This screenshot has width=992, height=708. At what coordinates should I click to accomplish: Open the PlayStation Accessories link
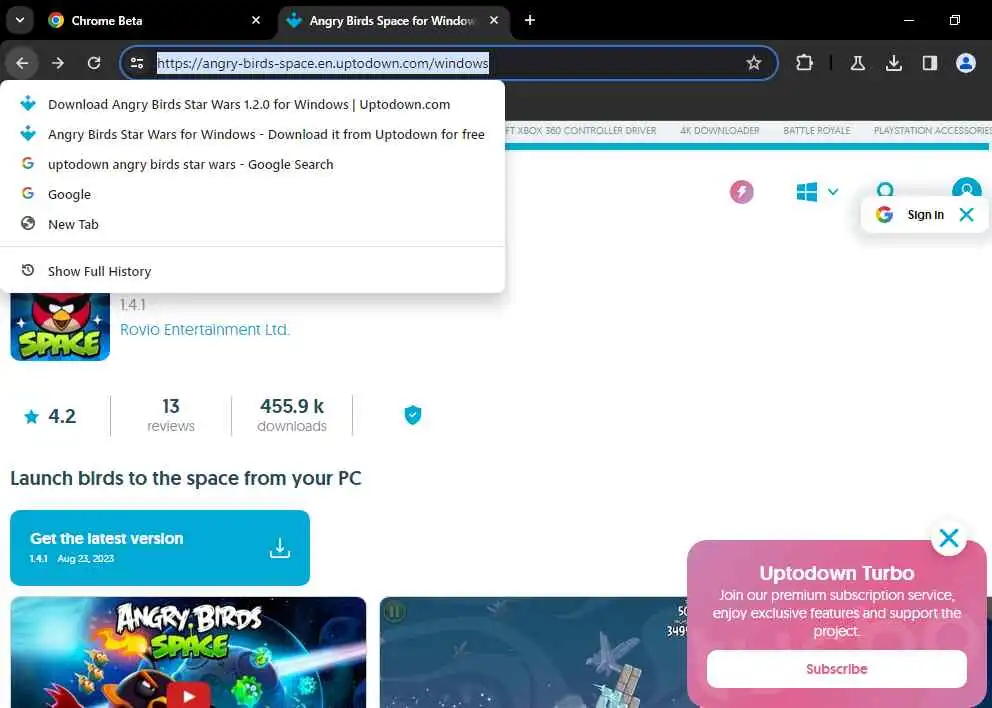click(x=933, y=130)
